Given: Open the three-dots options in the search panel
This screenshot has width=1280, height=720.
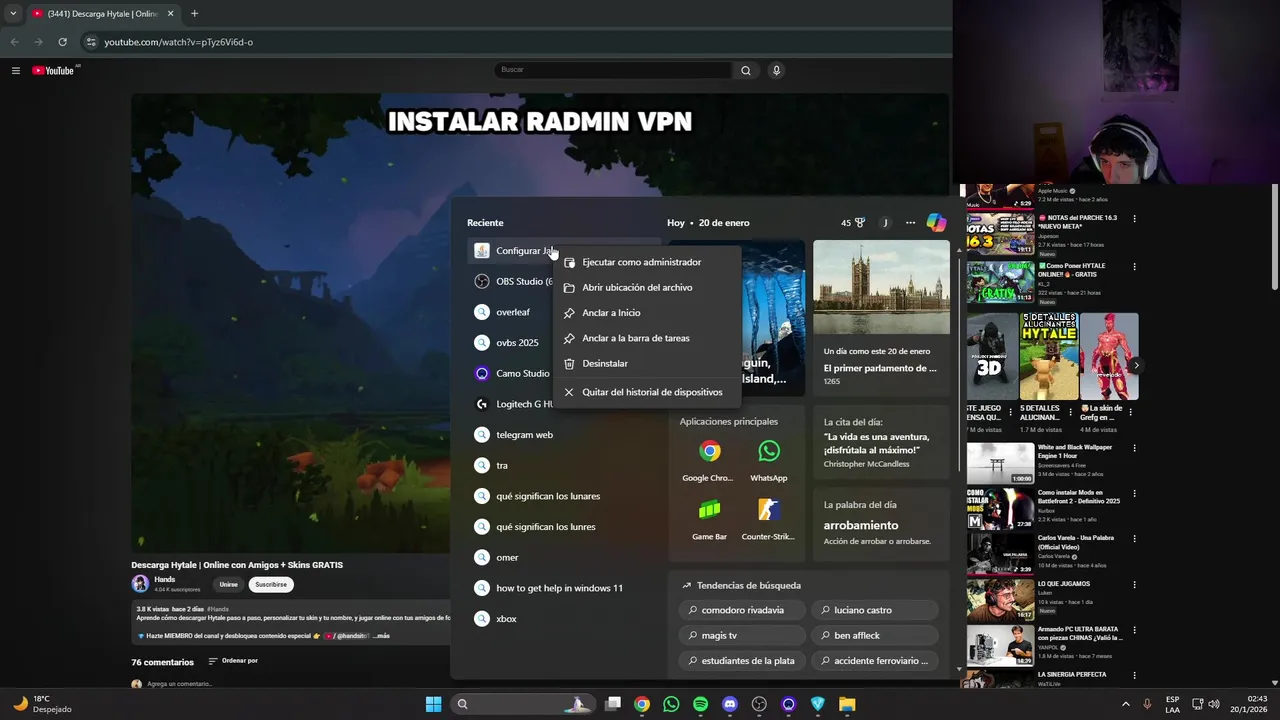Looking at the screenshot, I should (x=910, y=223).
